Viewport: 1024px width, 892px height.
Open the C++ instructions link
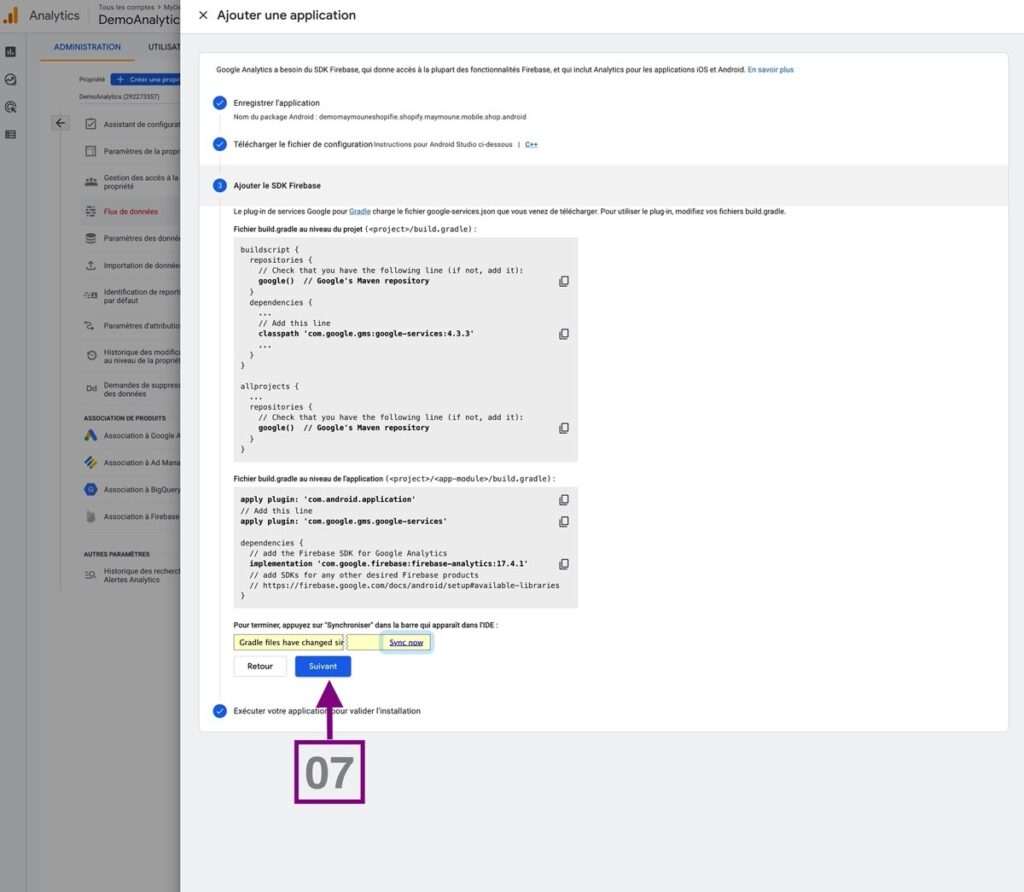[x=531, y=144]
